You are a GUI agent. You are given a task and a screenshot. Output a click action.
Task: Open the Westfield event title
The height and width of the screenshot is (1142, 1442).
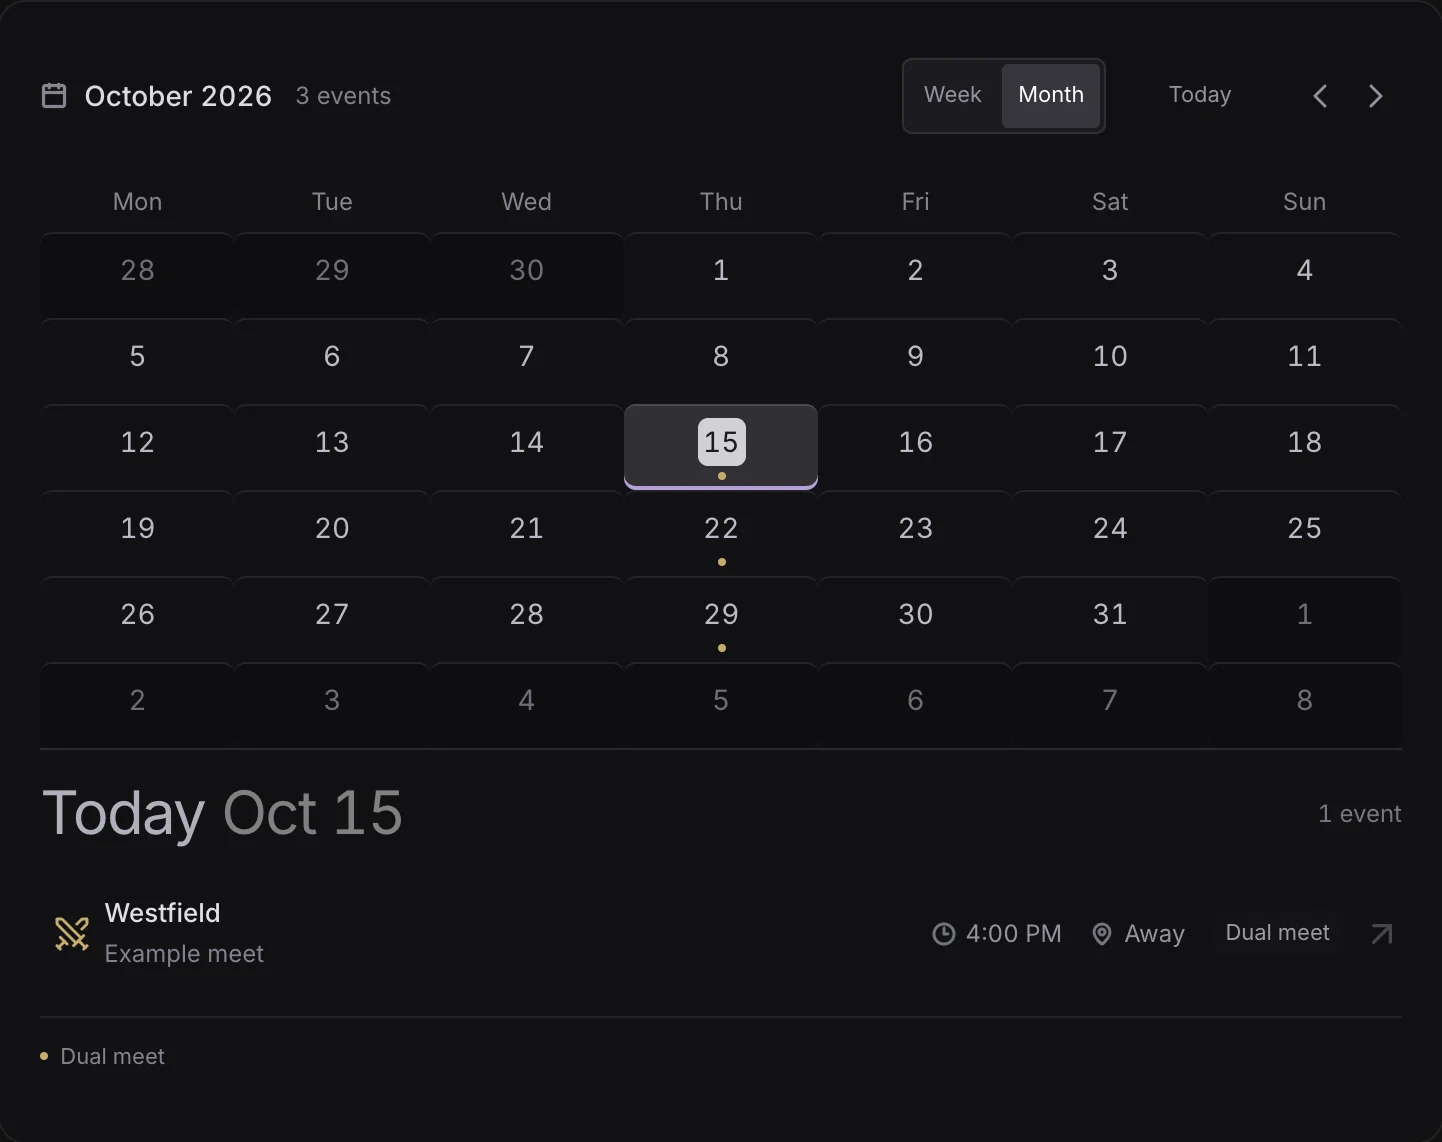pos(162,913)
